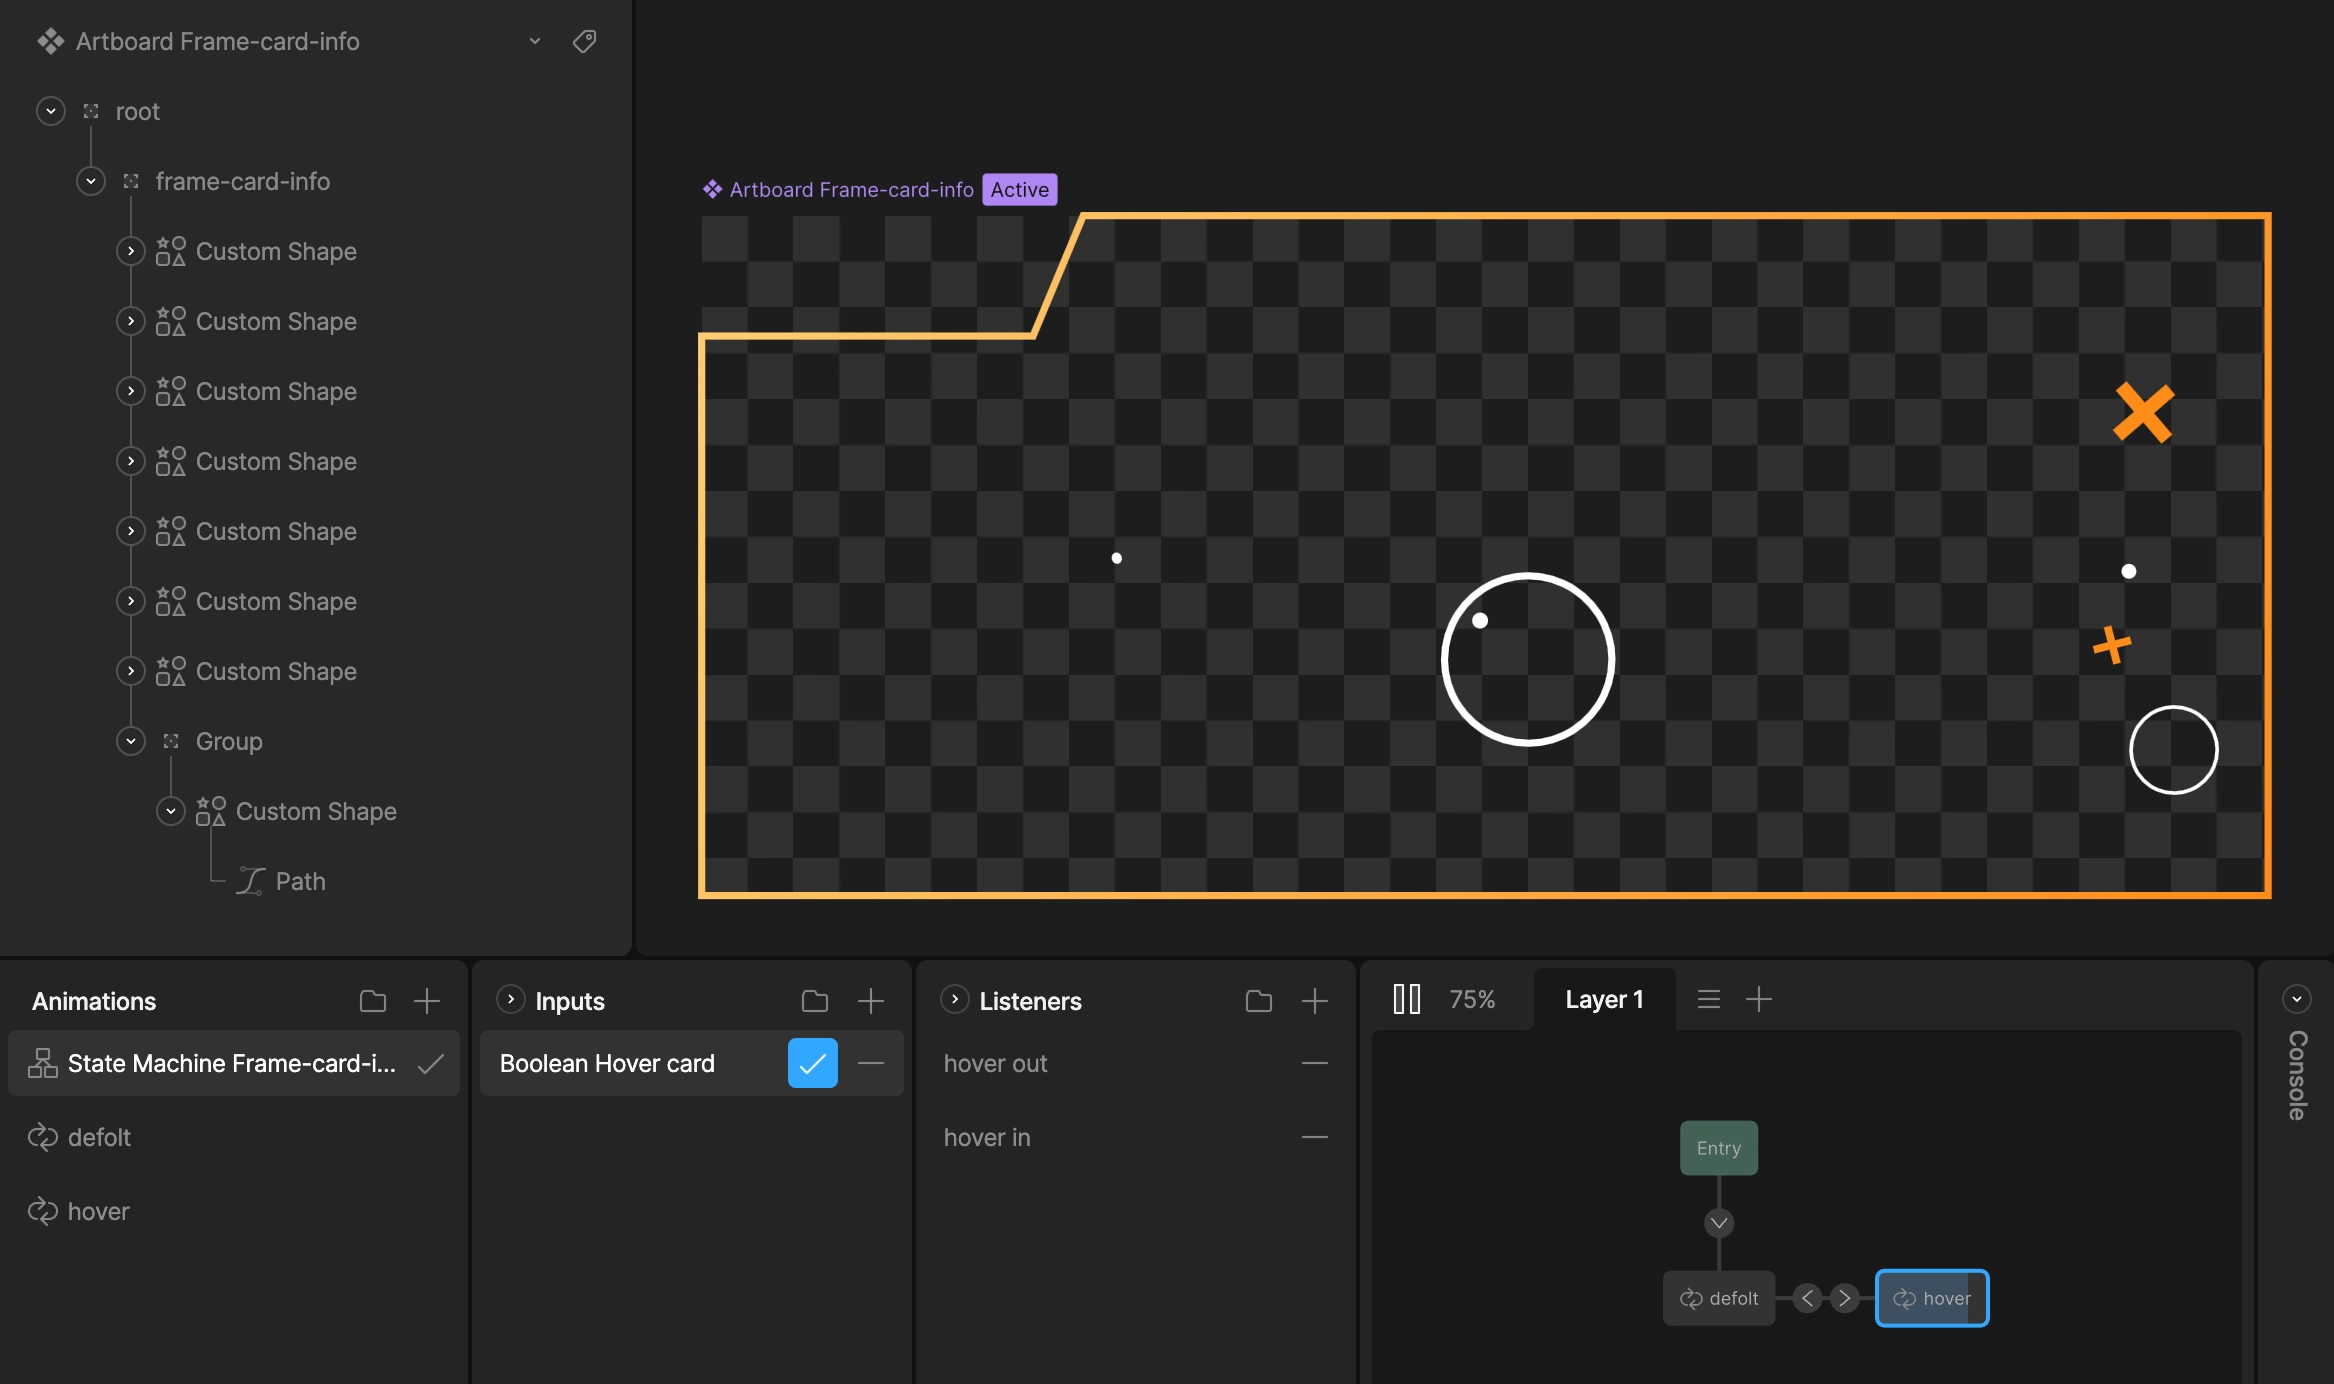Pause the state machine playback
Screen dimensions: 2334x1384
point(1406,999)
